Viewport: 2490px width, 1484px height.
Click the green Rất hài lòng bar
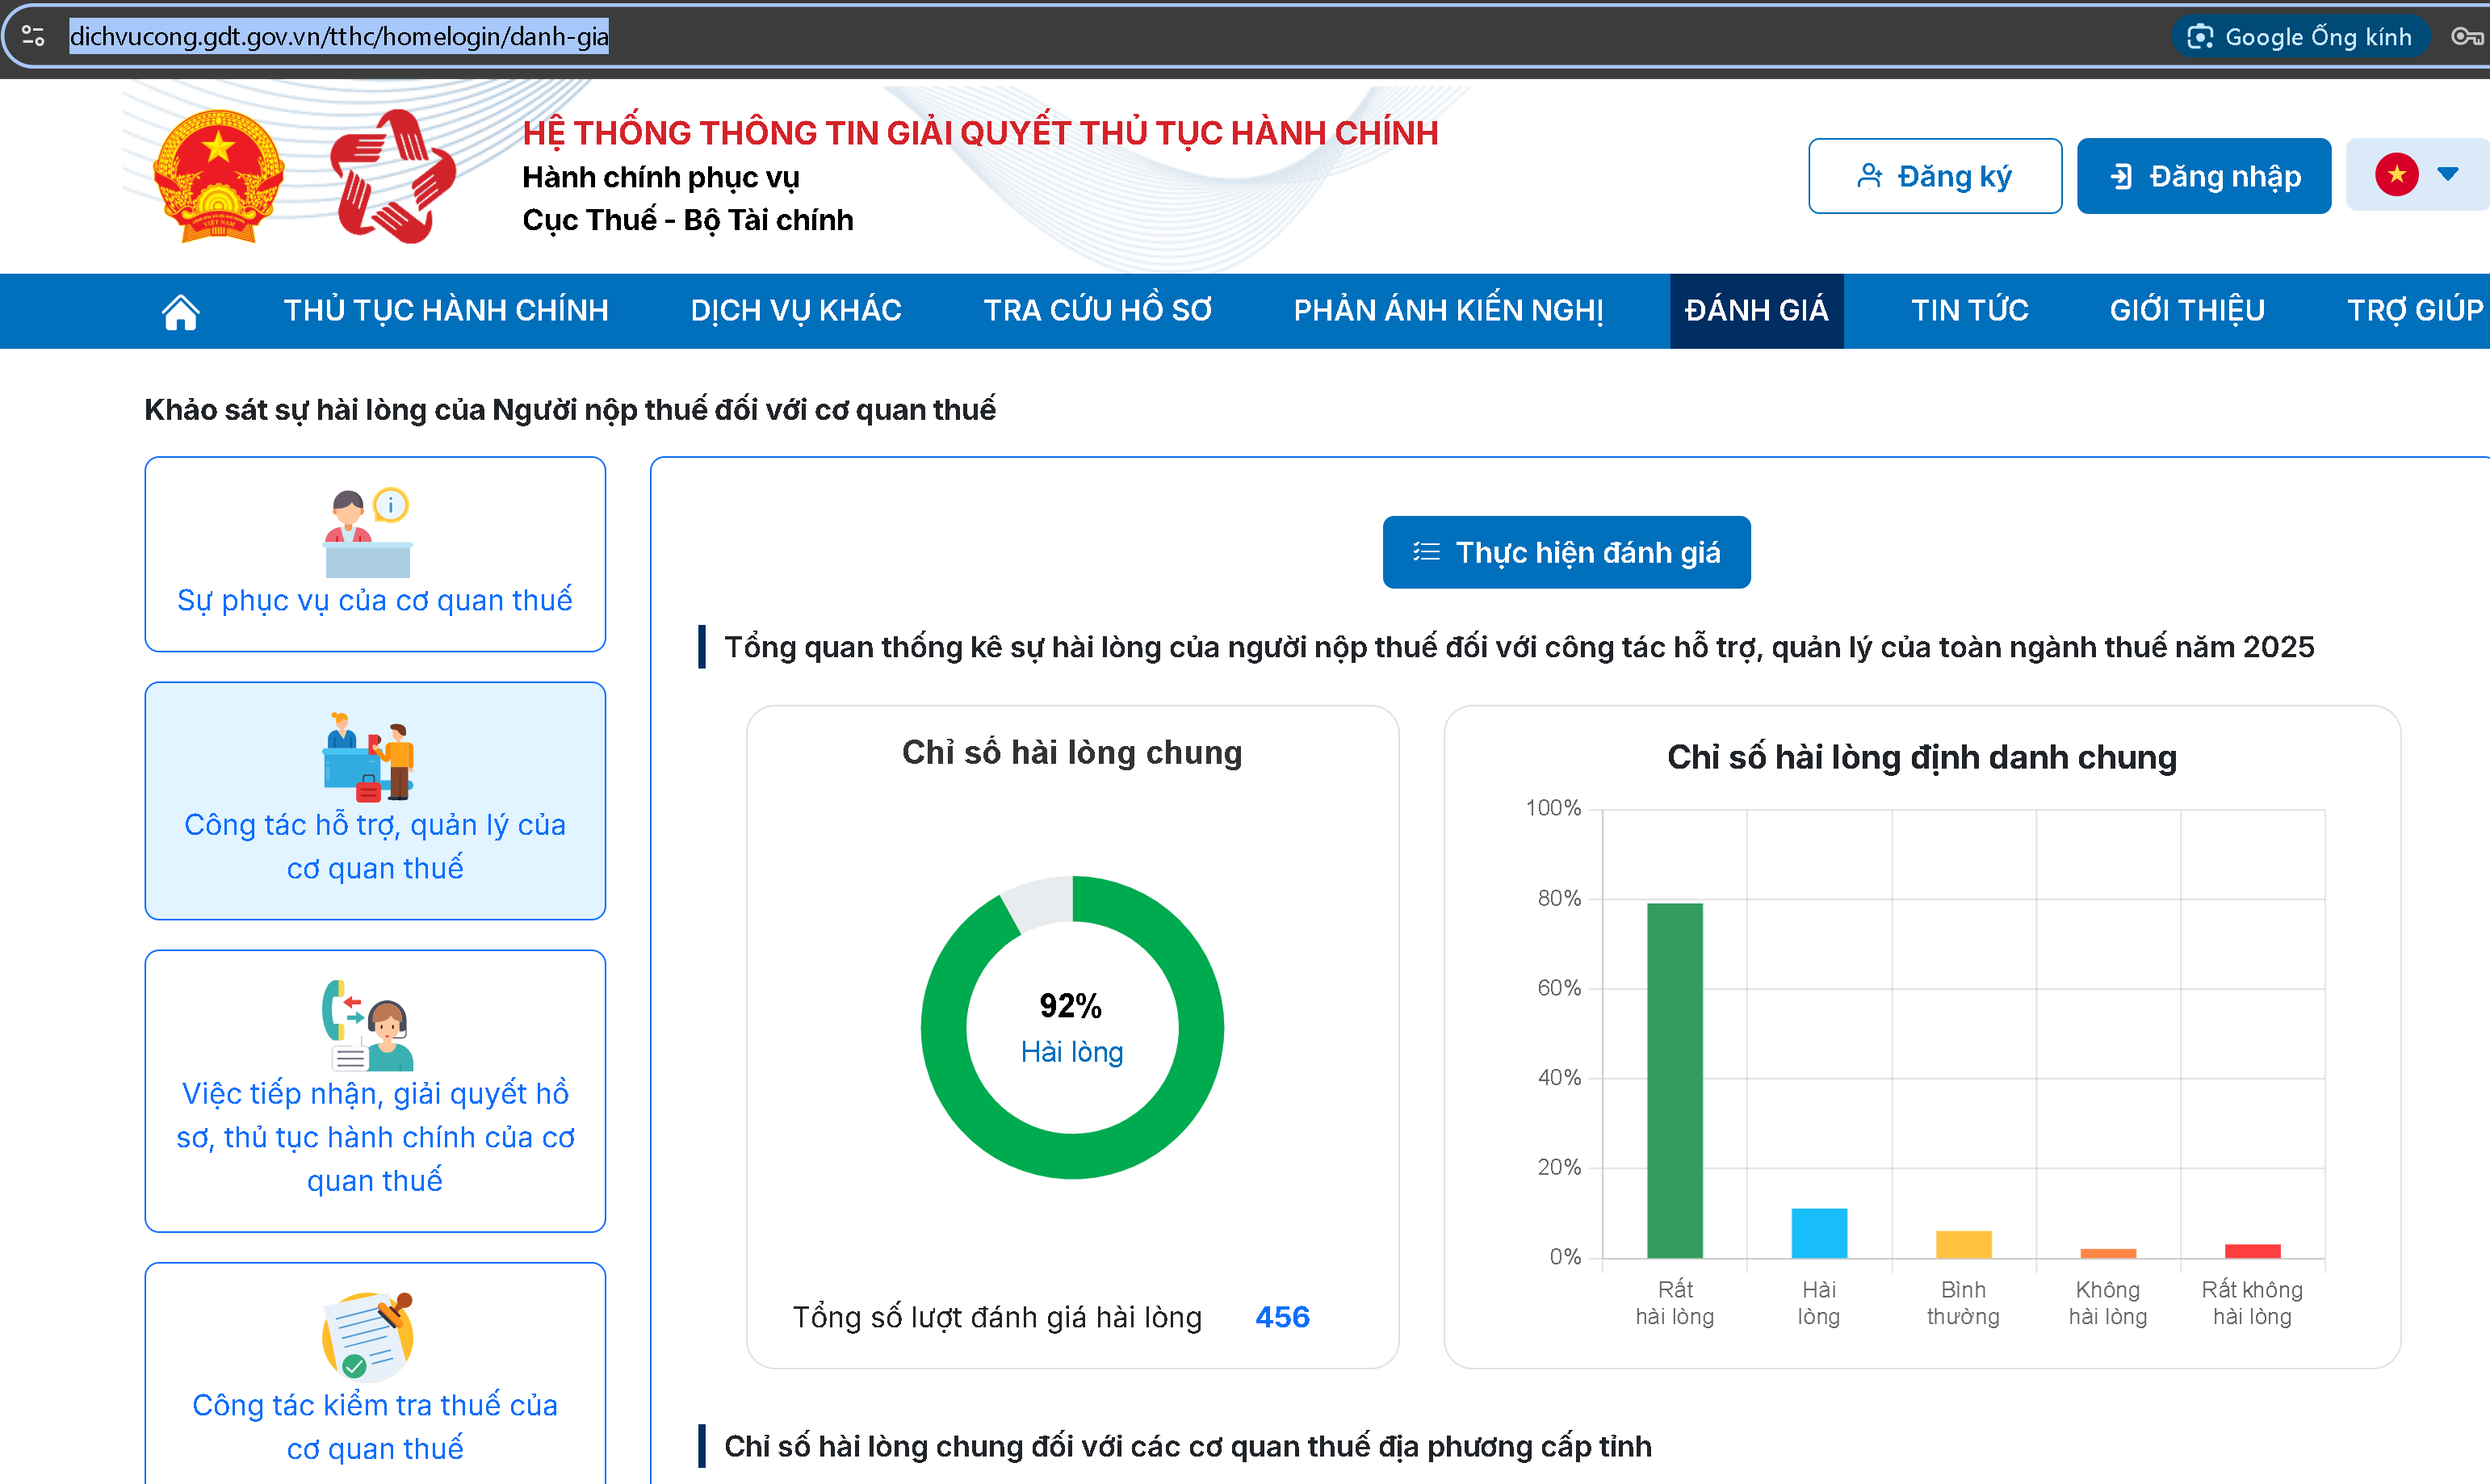point(1674,1080)
